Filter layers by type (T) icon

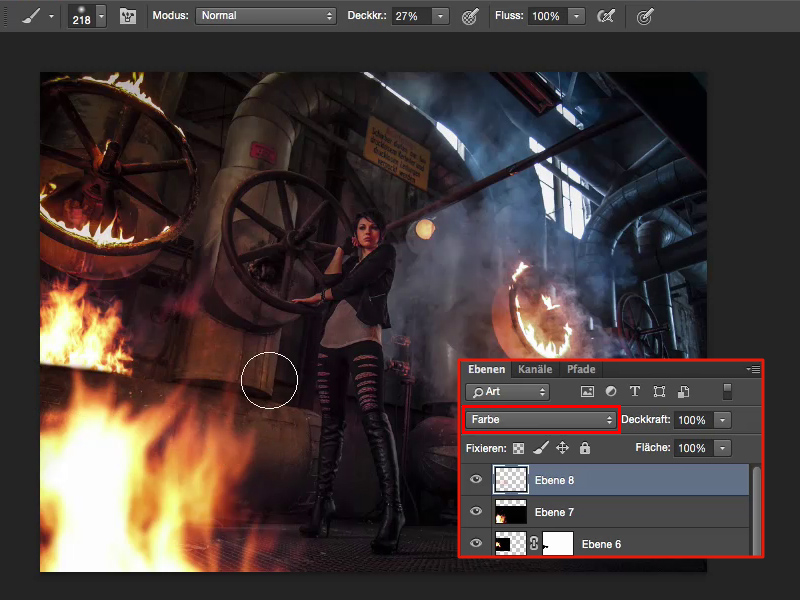pos(635,392)
